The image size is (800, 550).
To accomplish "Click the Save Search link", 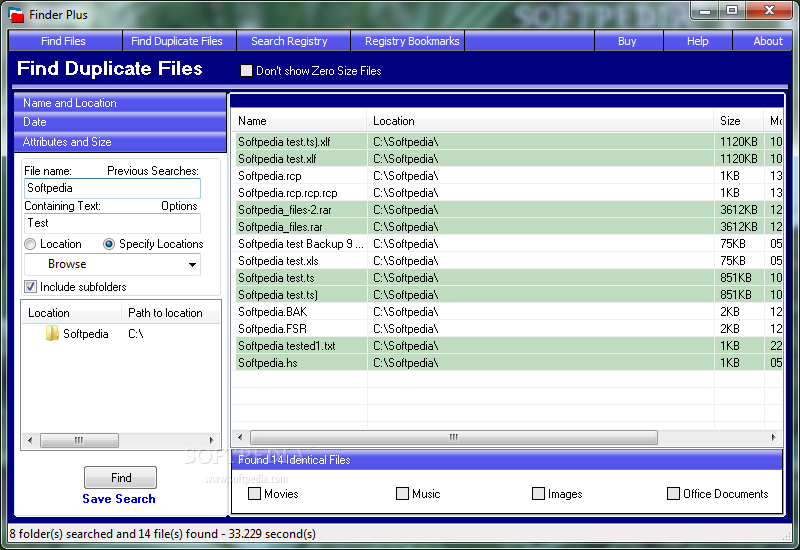I will tap(119, 499).
